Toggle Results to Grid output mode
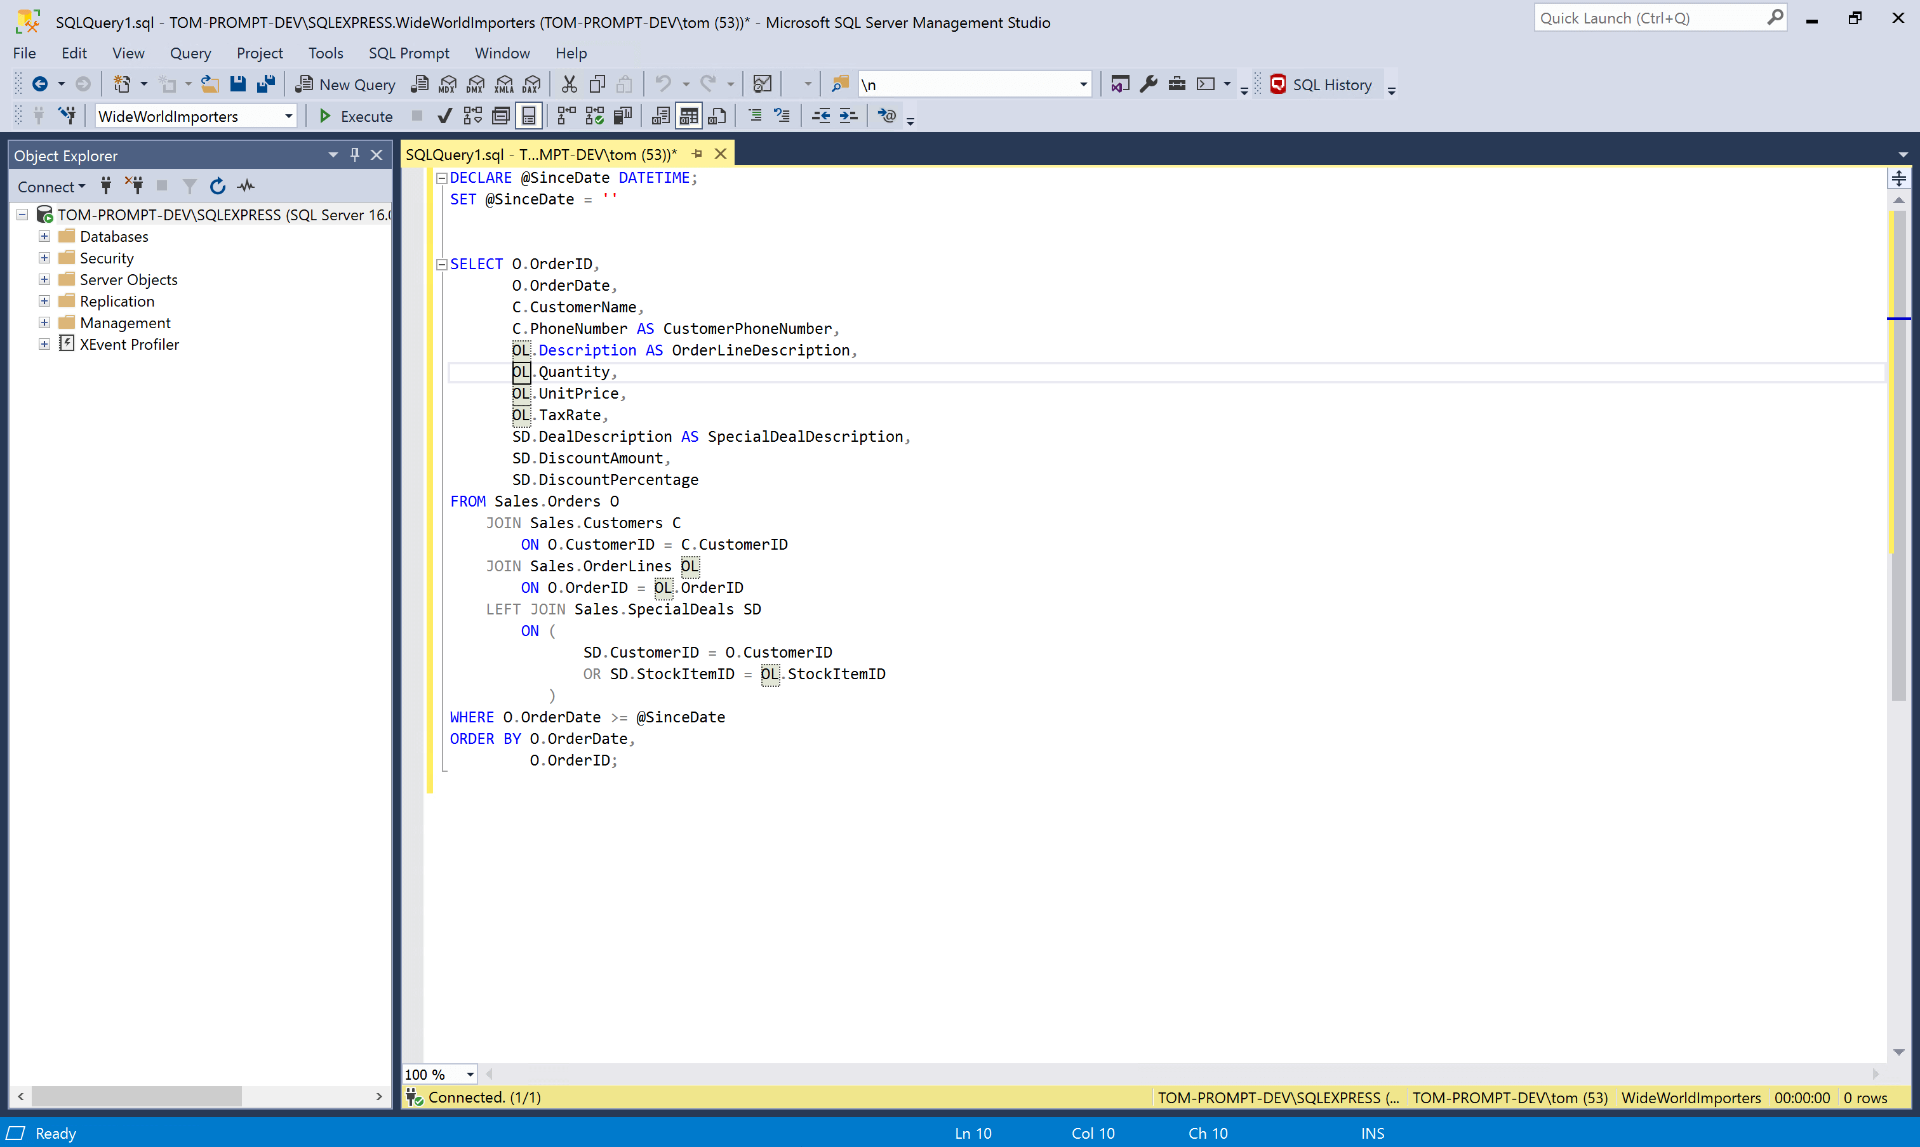The width and height of the screenshot is (1920, 1147). pyautogui.click(x=690, y=115)
